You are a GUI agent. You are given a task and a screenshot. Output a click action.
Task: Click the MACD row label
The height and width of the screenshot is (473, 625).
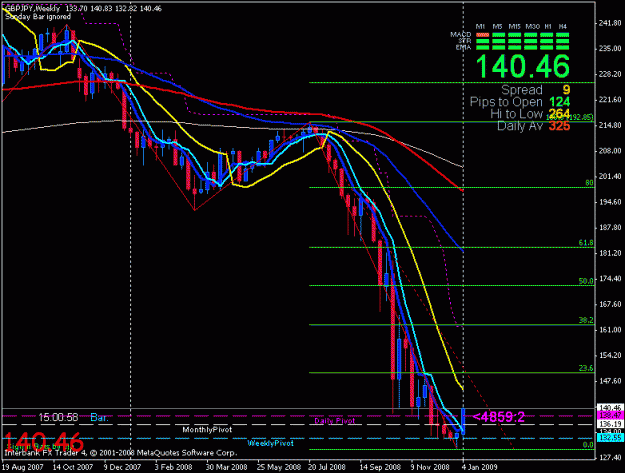[460, 35]
